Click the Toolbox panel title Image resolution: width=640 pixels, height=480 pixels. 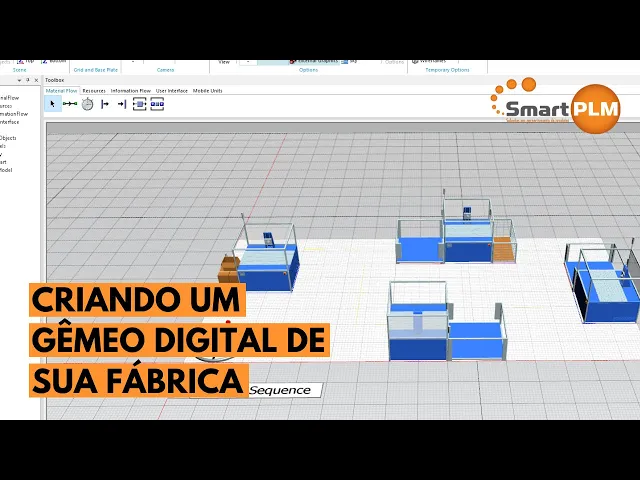tap(54, 80)
